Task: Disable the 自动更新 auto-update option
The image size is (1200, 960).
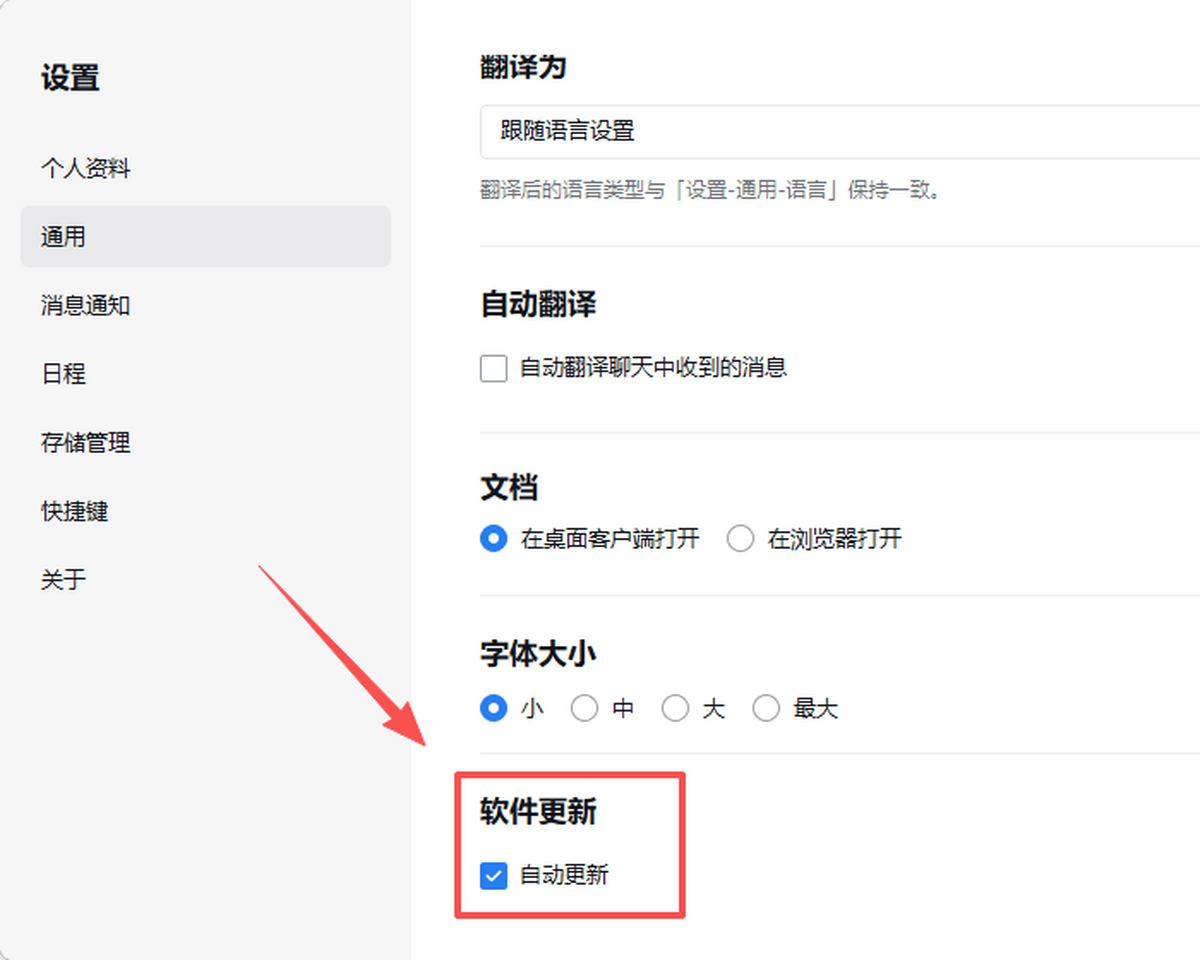Action: 493,876
